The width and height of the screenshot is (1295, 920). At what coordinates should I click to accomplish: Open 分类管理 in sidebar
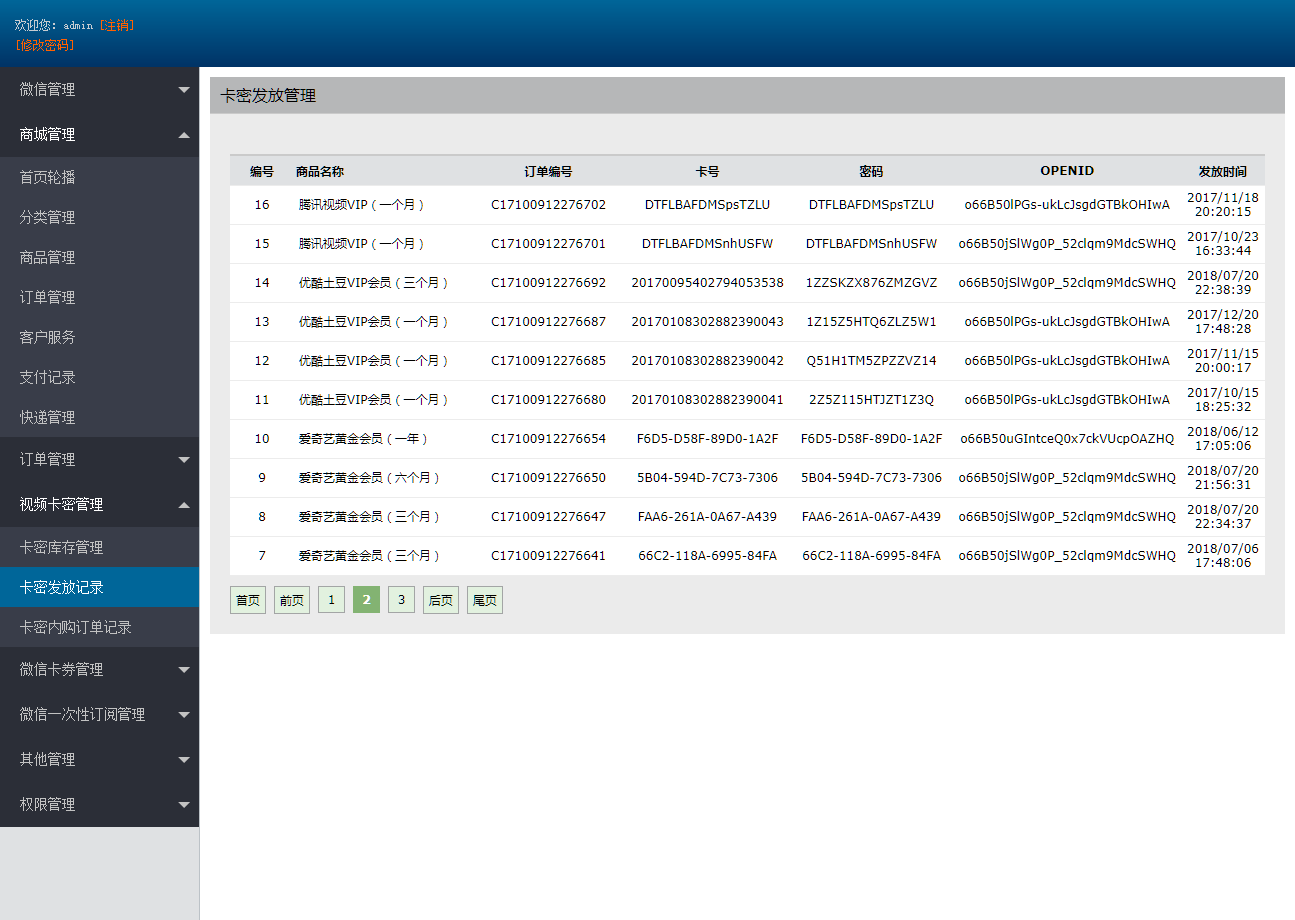99,217
